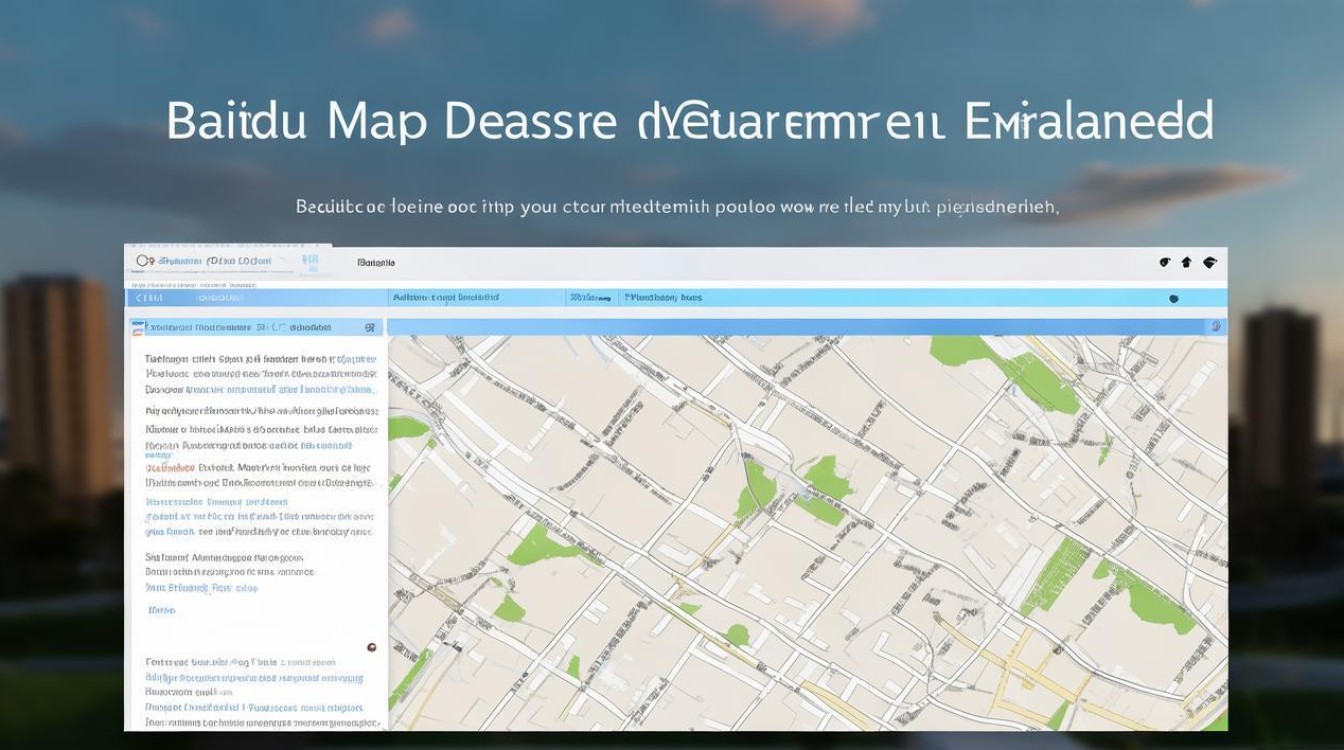This screenshot has width=1344, height=750.
Task: Click the short blue "Marbo" link in the sidebar
Action: [160, 609]
